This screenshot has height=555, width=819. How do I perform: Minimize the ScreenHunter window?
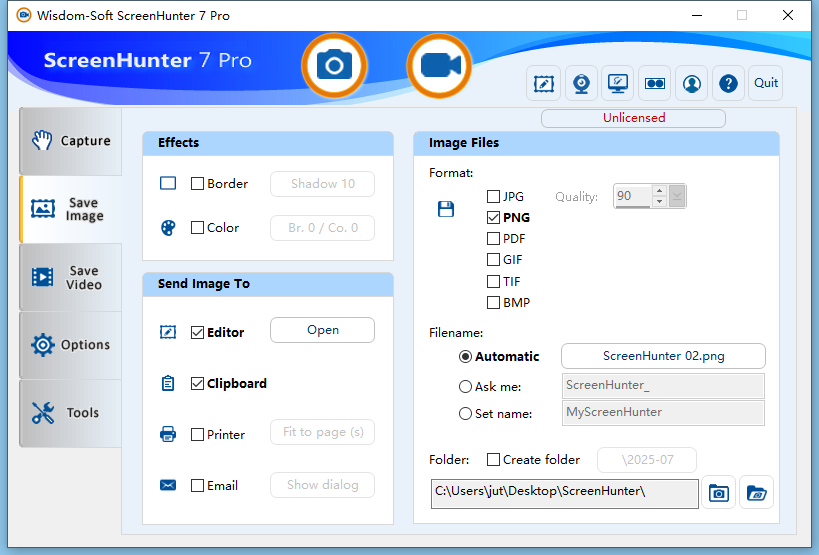pyautogui.click(x=697, y=15)
